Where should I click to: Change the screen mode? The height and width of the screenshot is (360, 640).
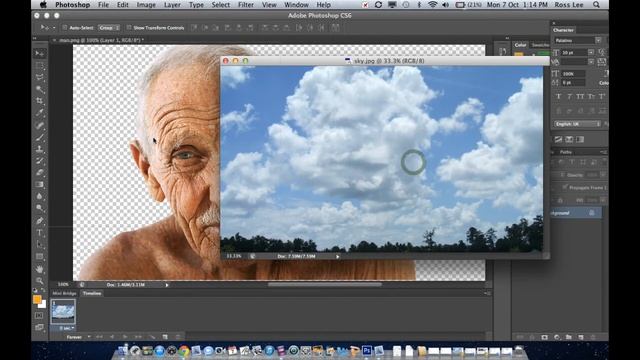39,327
